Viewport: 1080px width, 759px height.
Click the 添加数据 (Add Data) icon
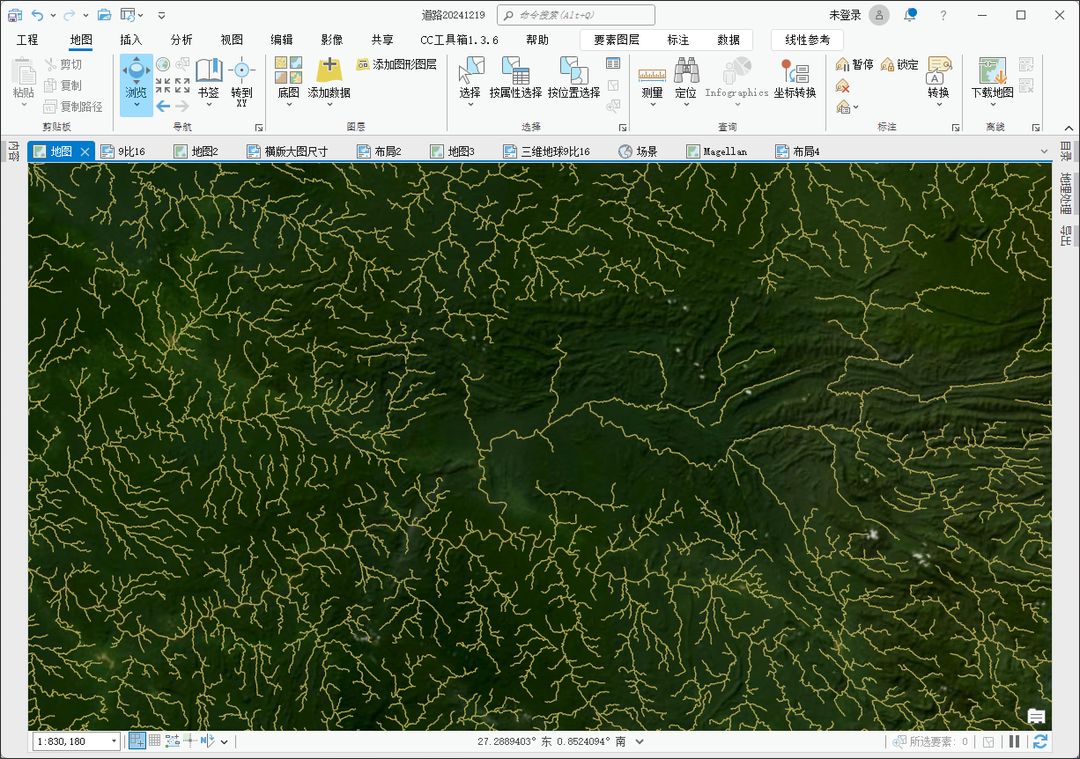(x=329, y=70)
